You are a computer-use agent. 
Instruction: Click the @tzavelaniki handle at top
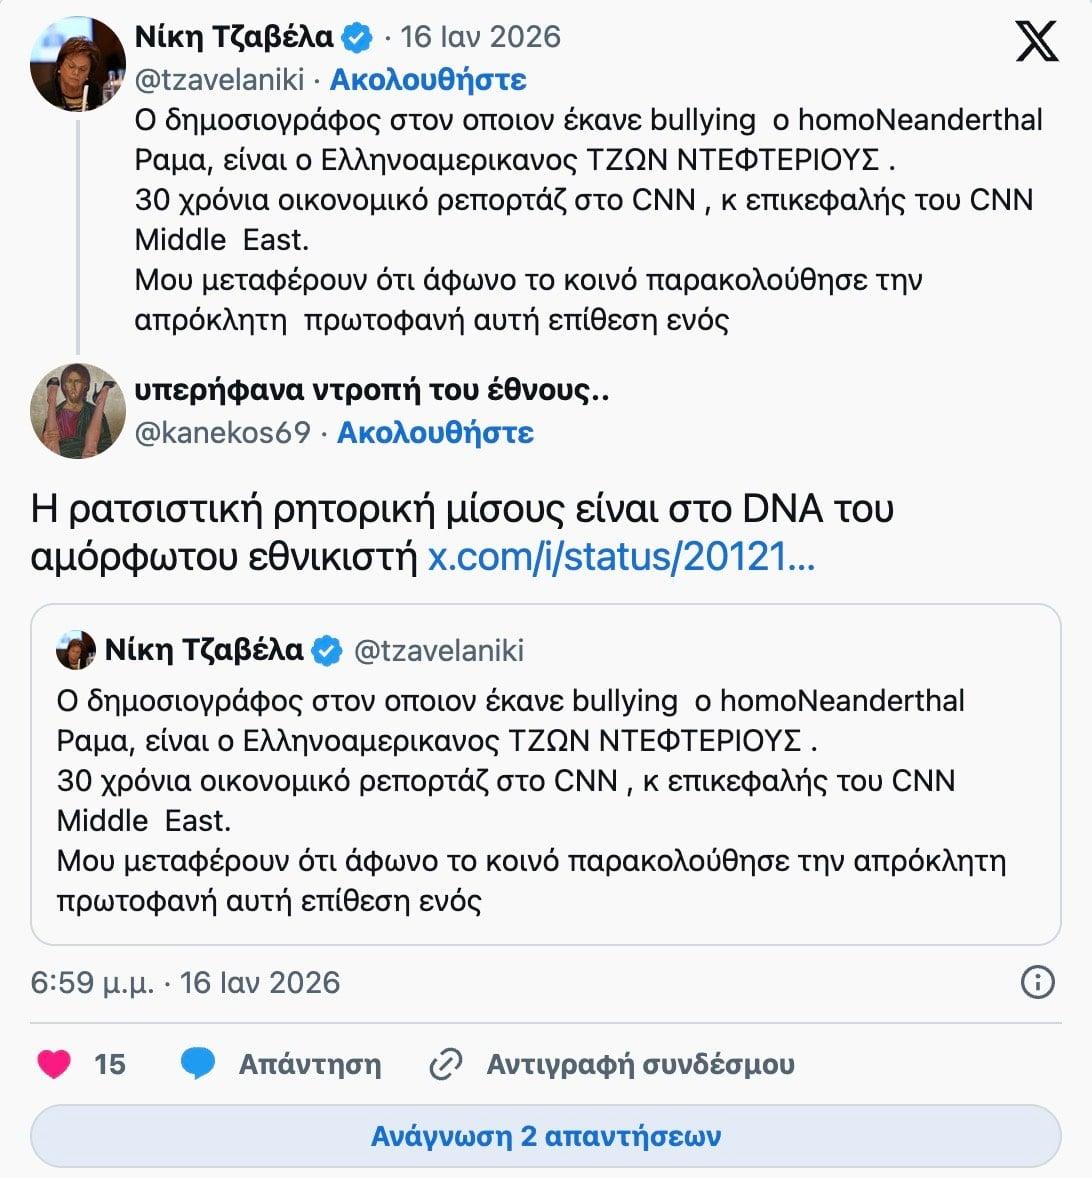(x=221, y=80)
